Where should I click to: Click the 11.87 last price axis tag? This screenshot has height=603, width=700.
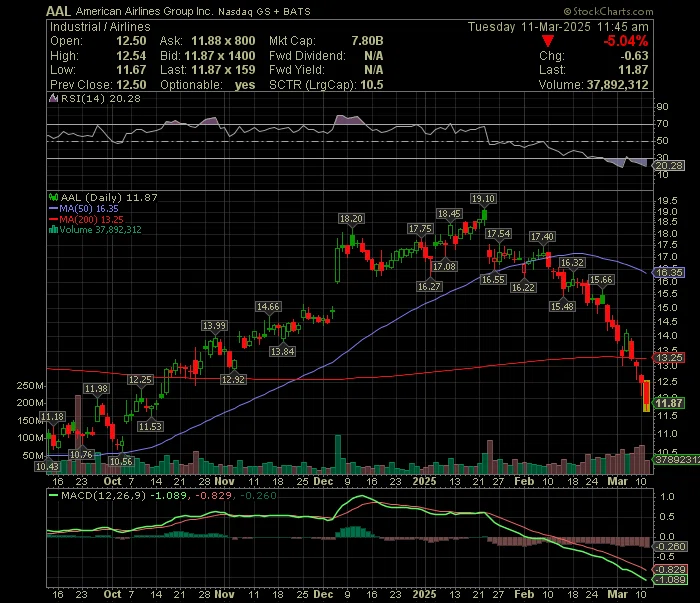[669, 403]
